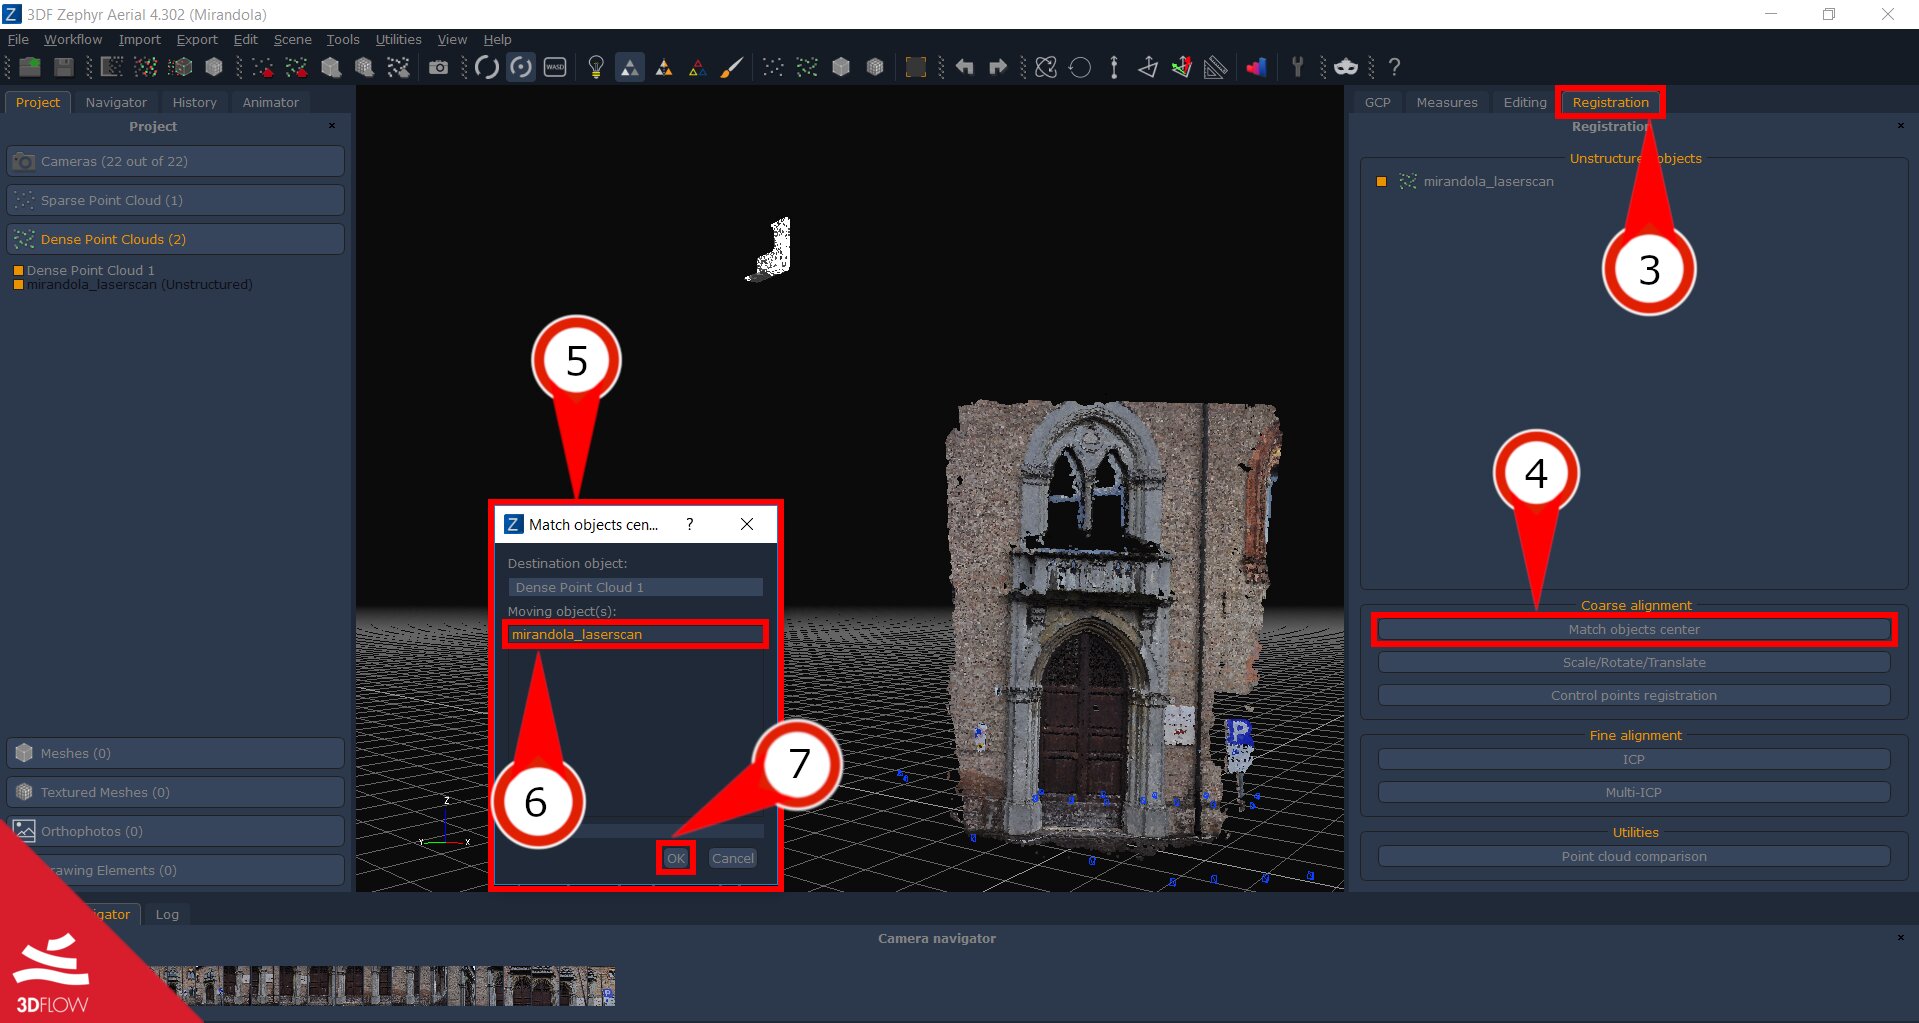
Task: Click the green dense point cloud view icon
Action: (807, 67)
